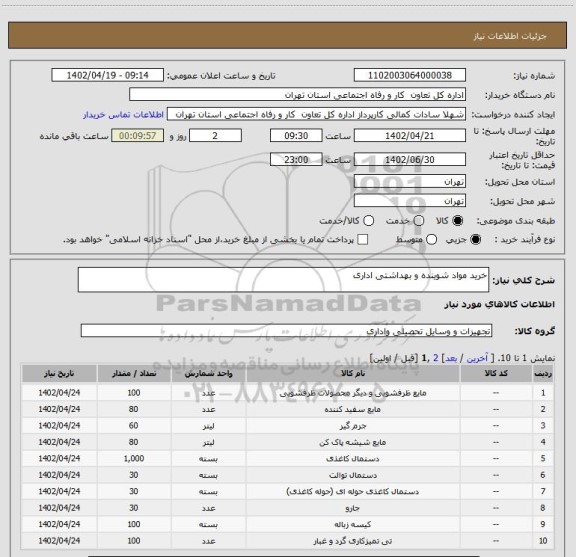Click the جزئیات اطلاعات نیاز header title
This screenshot has height=557, width=576.
[510, 36]
